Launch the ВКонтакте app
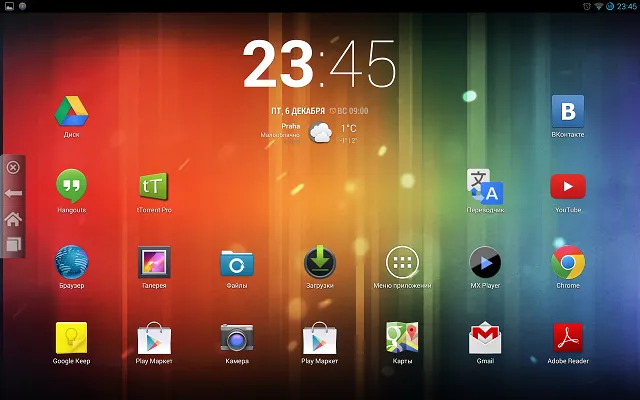The height and width of the screenshot is (400, 640). coord(568,111)
